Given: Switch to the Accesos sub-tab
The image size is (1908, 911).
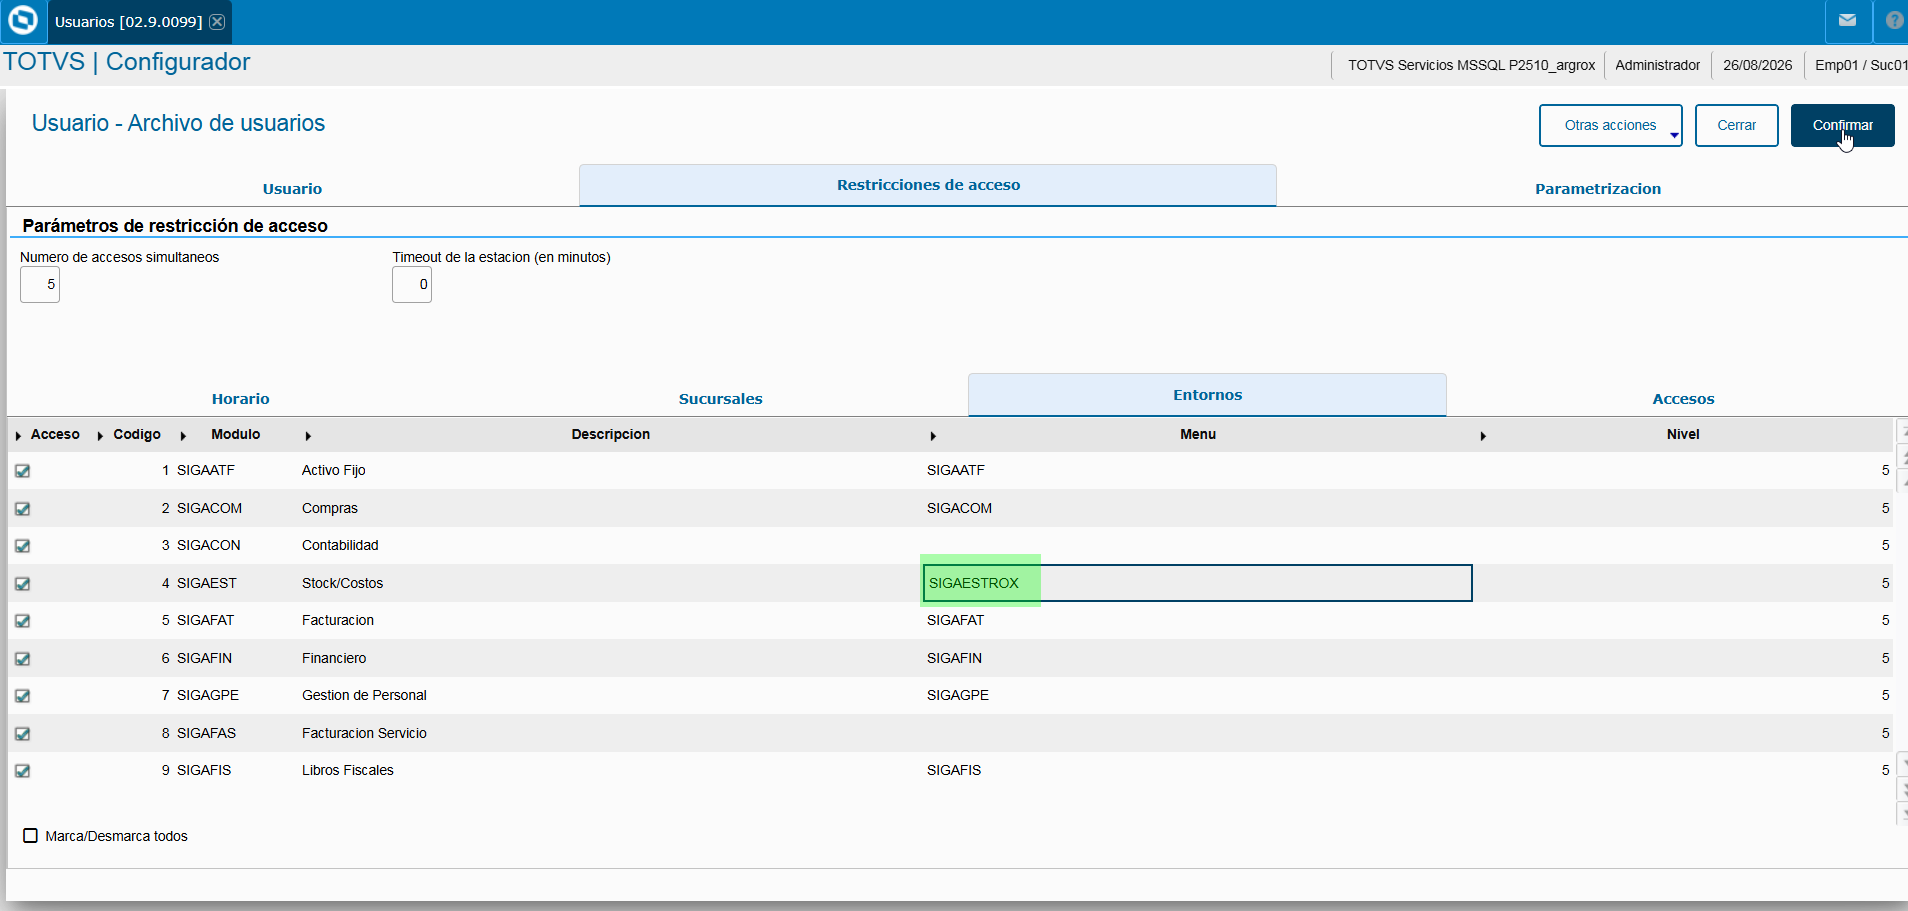Looking at the screenshot, I should click(1683, 398).
